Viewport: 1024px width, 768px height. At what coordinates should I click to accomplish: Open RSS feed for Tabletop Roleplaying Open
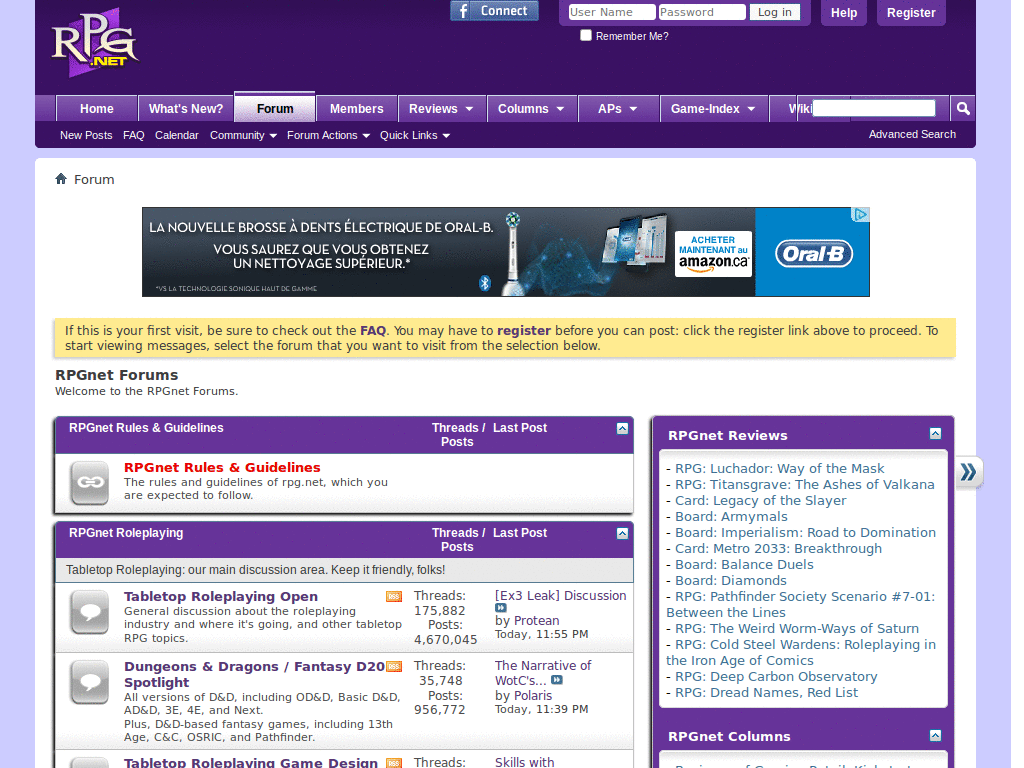click(x=394, y=596)
